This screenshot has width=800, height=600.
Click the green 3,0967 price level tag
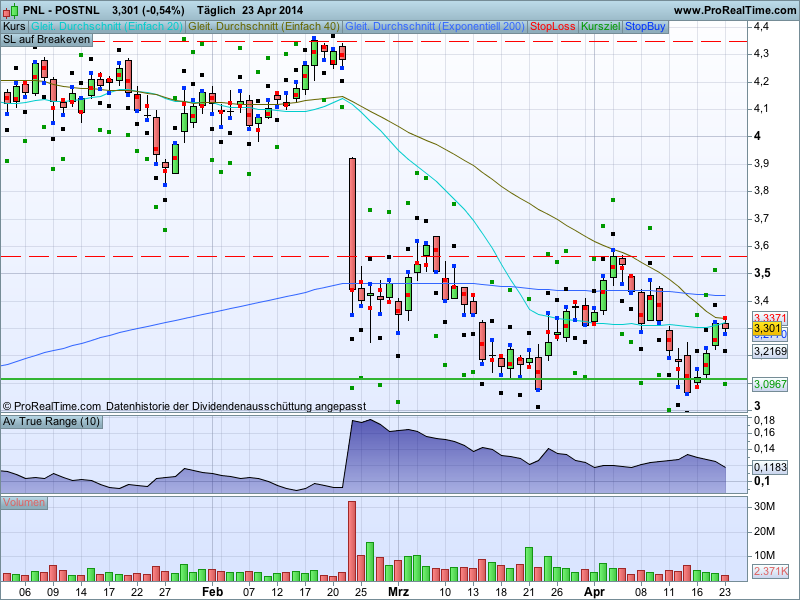click(x=770, y=384)
